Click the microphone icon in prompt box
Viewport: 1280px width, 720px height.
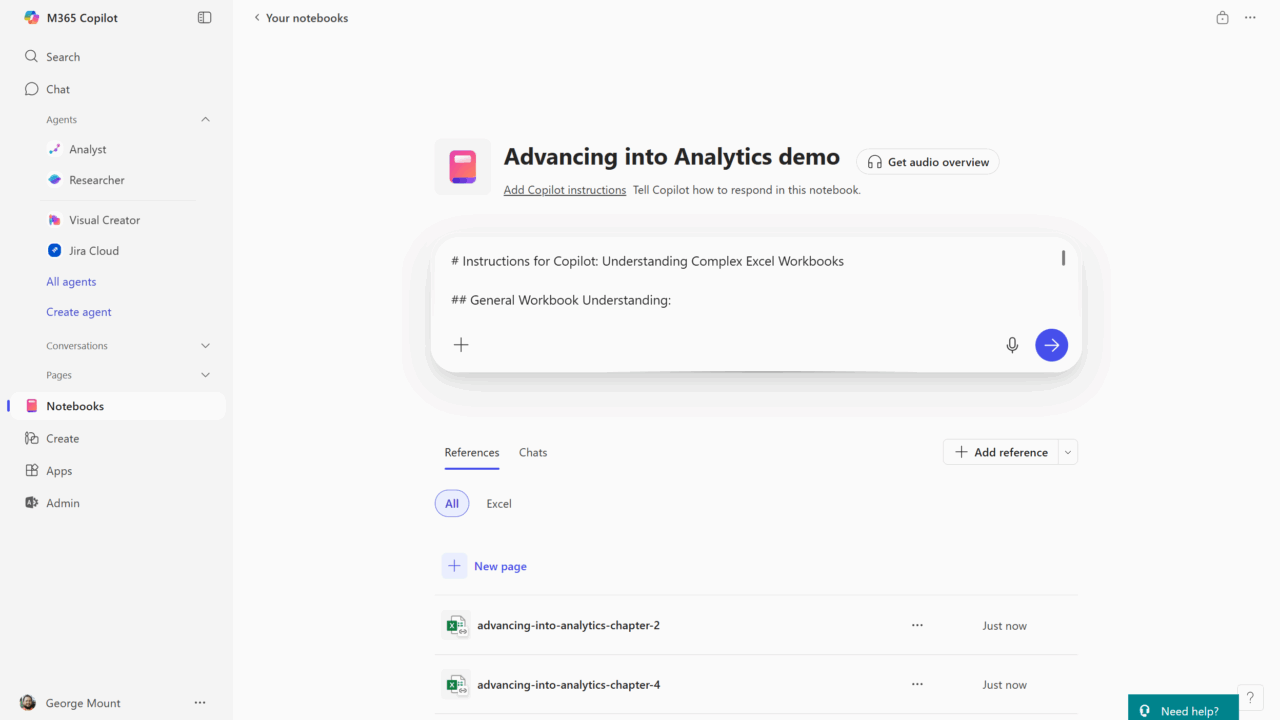coord(1012,345)
